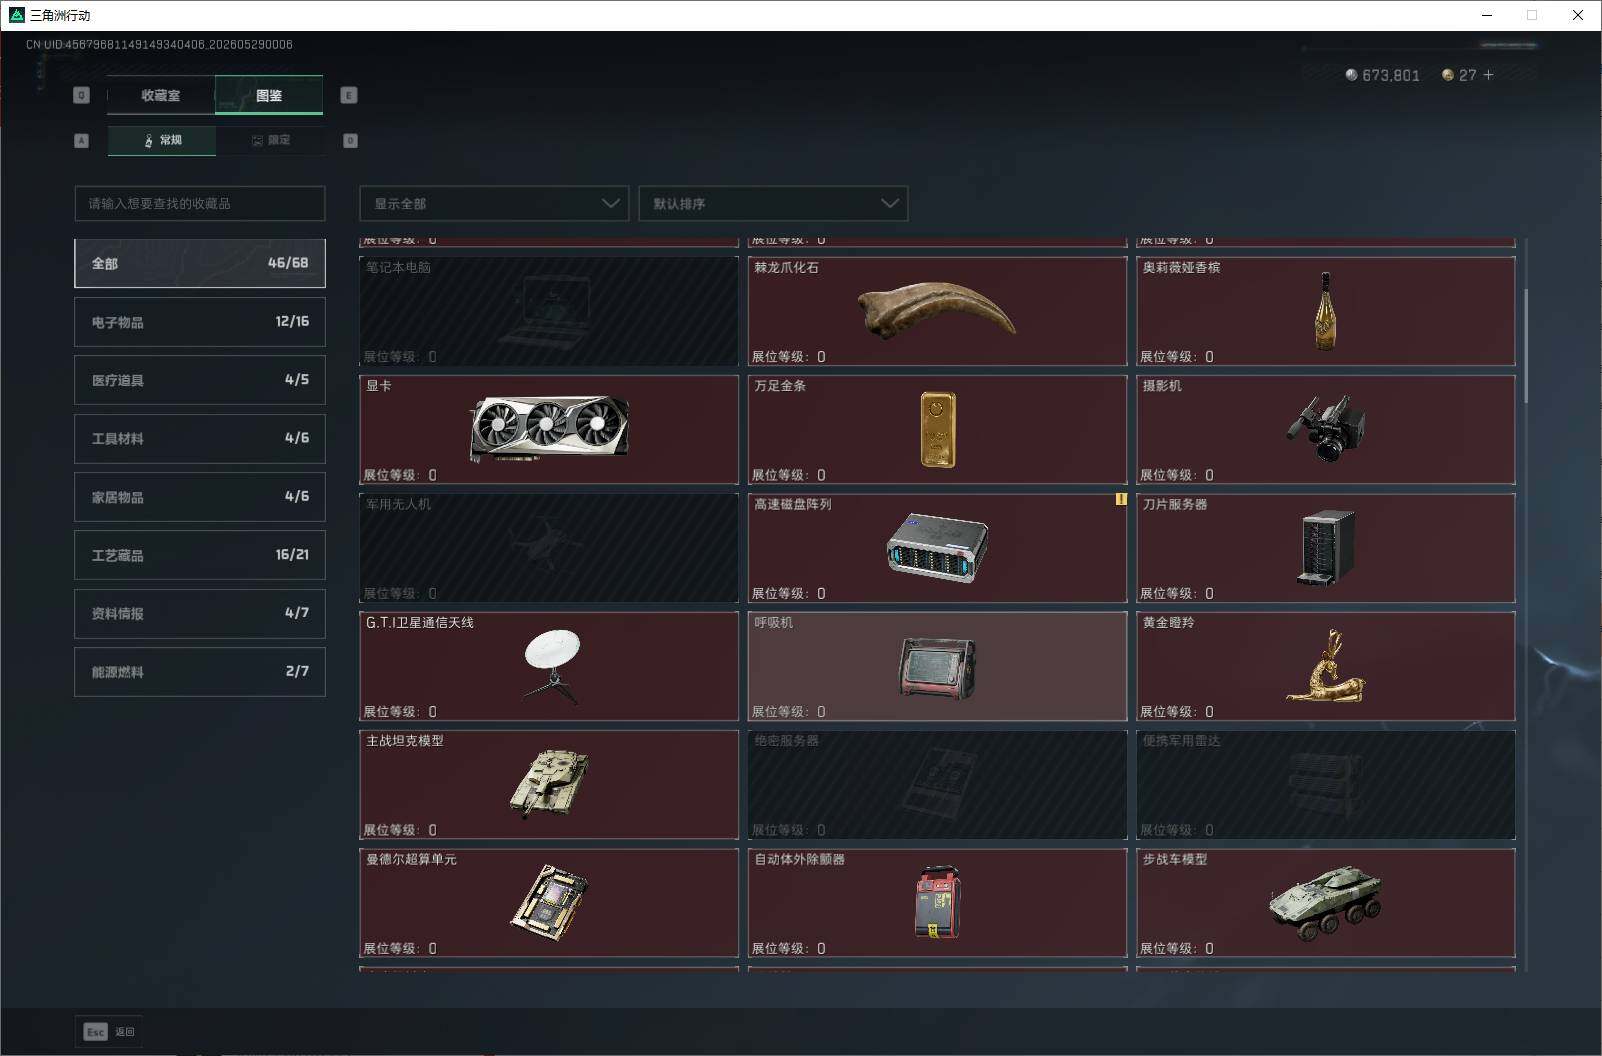Click the 高速磁盘阵列 disk array image
1602x1056 pixels.
click(x=937, y=547)
